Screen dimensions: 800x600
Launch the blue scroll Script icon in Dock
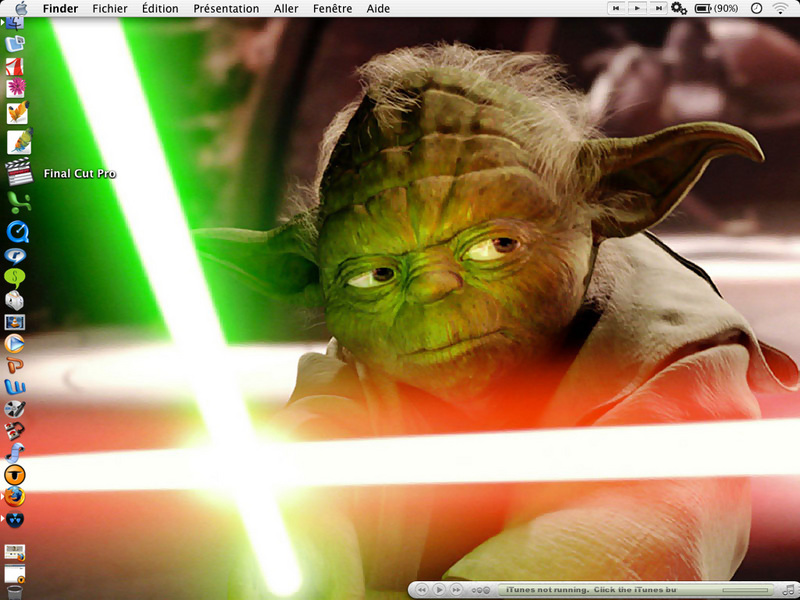point(15,453)
